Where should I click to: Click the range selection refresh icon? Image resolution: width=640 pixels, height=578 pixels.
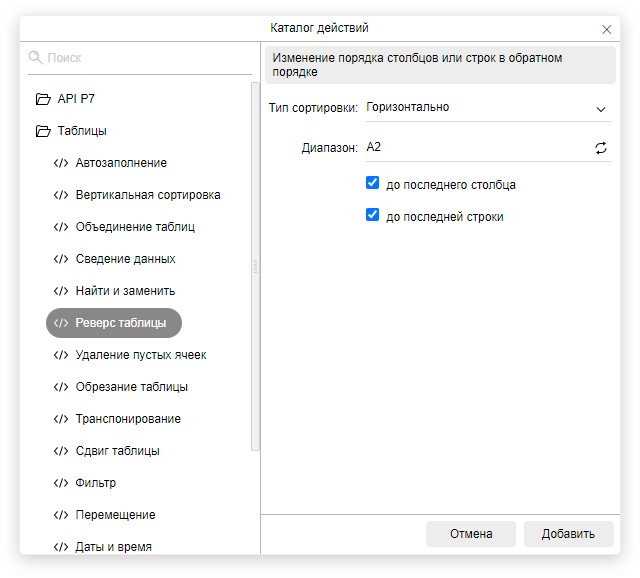coord(601,148)
